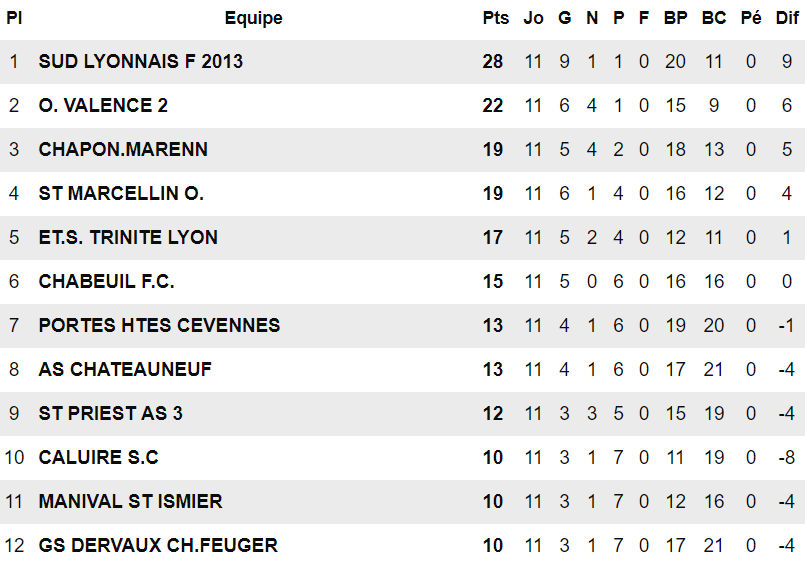The height and width of the screenshot is (566, 807).
Task: Open the O. VALENCE 2 team entry
Action: pos(103,106)
